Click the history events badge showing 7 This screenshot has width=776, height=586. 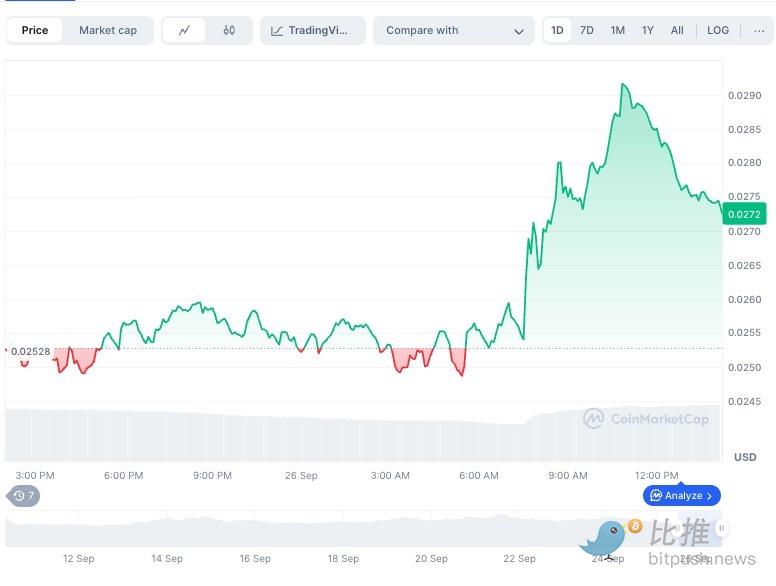point(23,496)
